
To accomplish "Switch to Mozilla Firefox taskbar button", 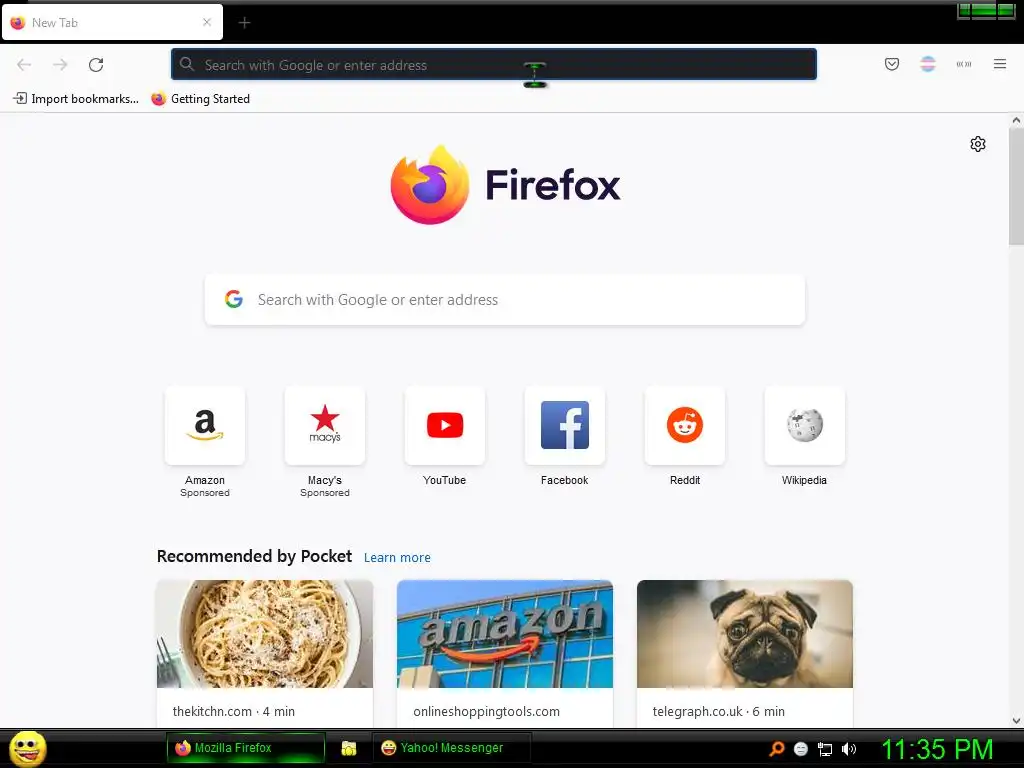I will pyautogui.click(x=246, y=748).
